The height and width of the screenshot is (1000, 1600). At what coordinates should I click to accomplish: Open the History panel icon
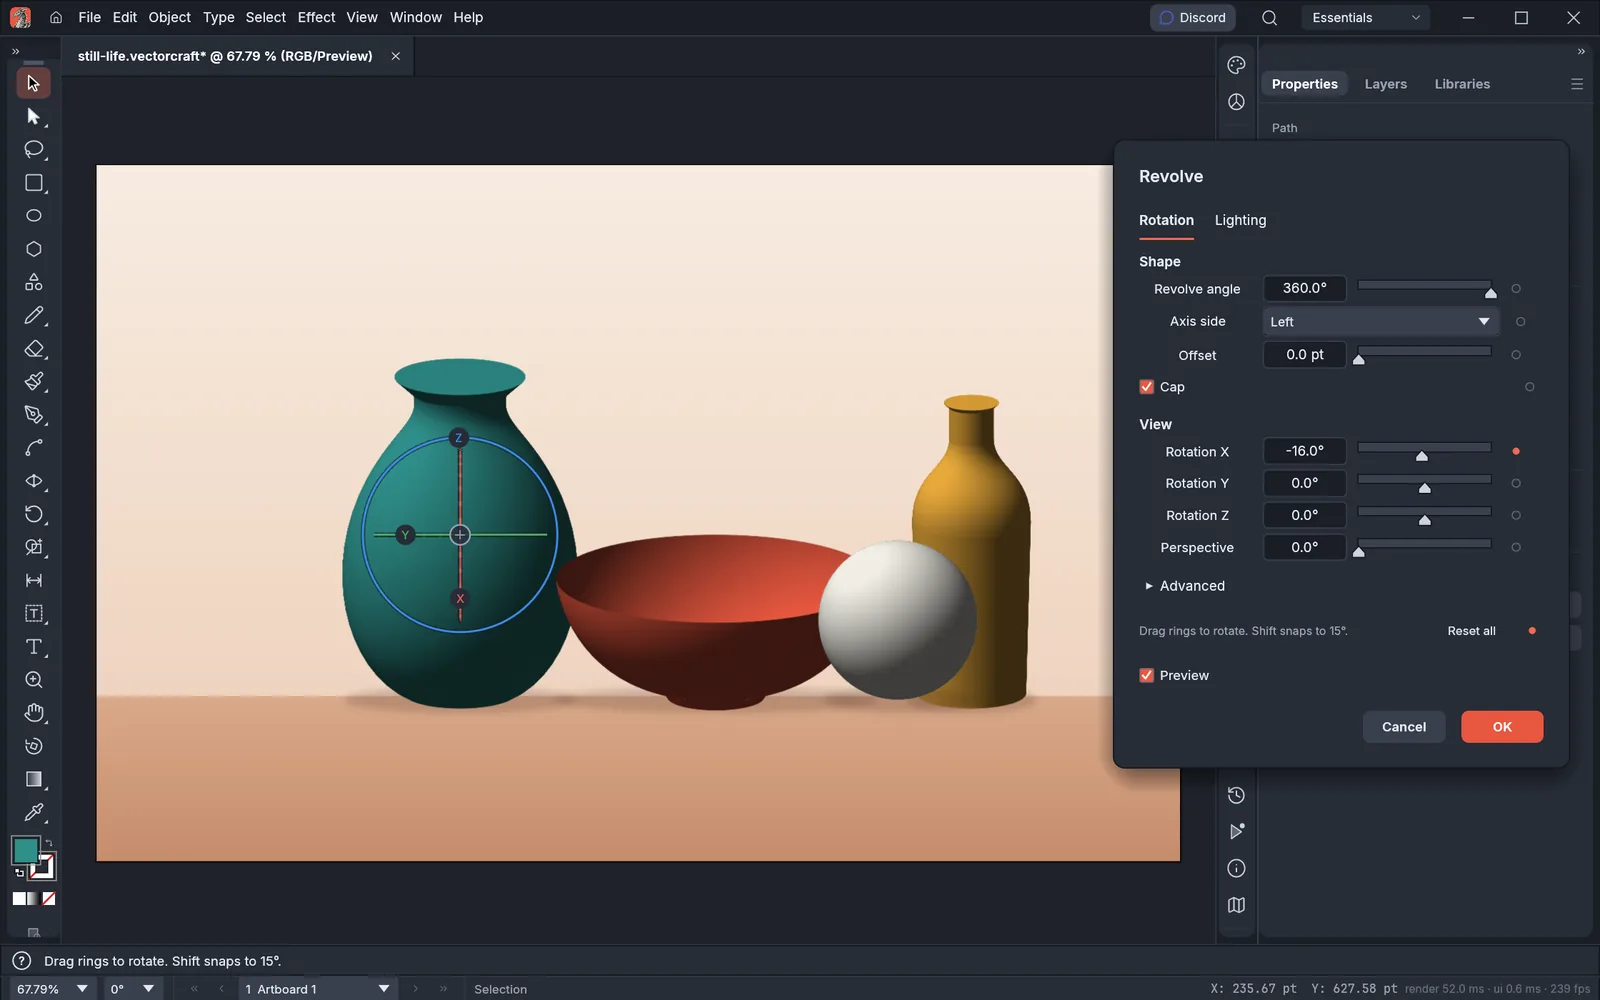coord(1236,795)
